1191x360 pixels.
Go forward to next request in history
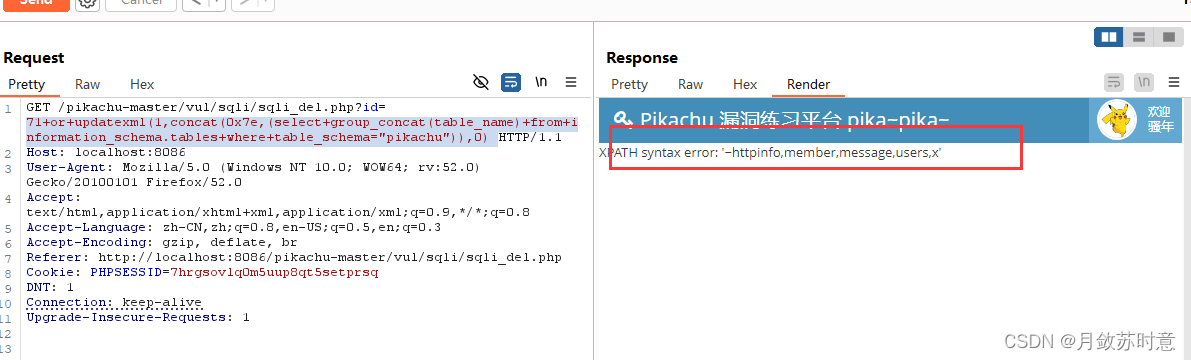(245, 3)
